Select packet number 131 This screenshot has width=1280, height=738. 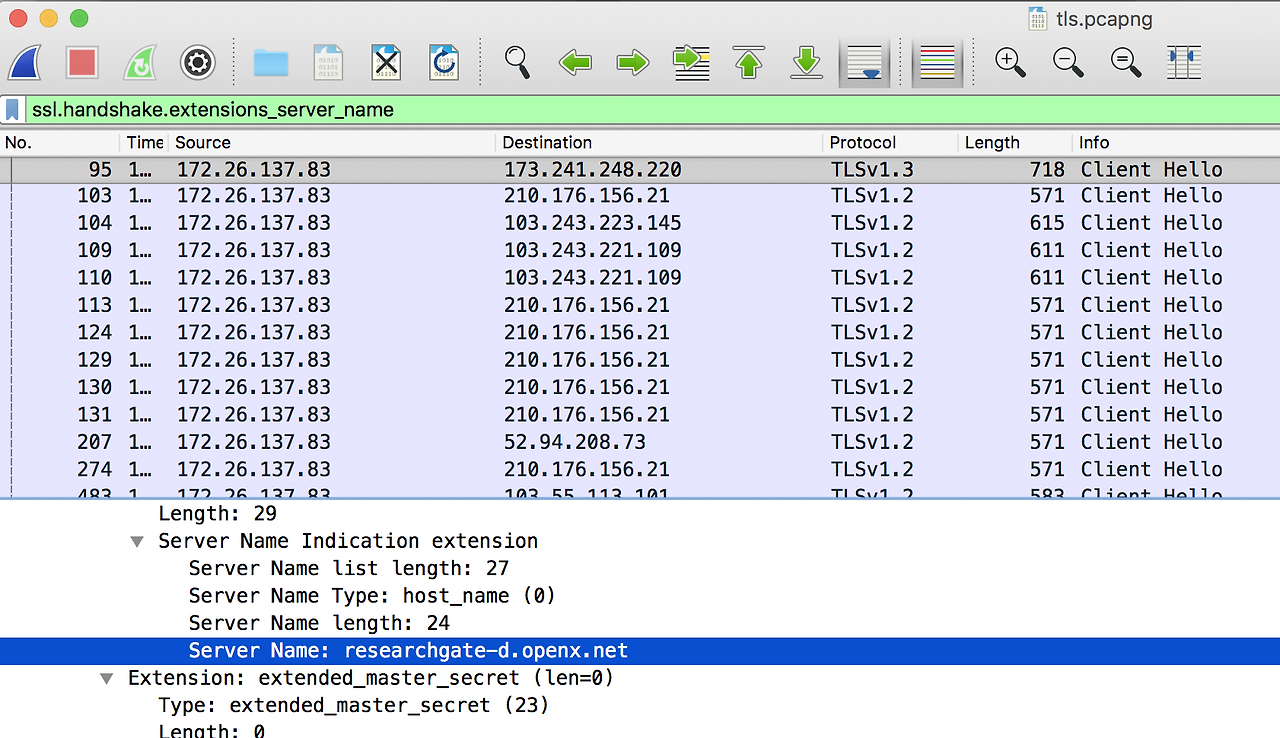pos(640,415)
